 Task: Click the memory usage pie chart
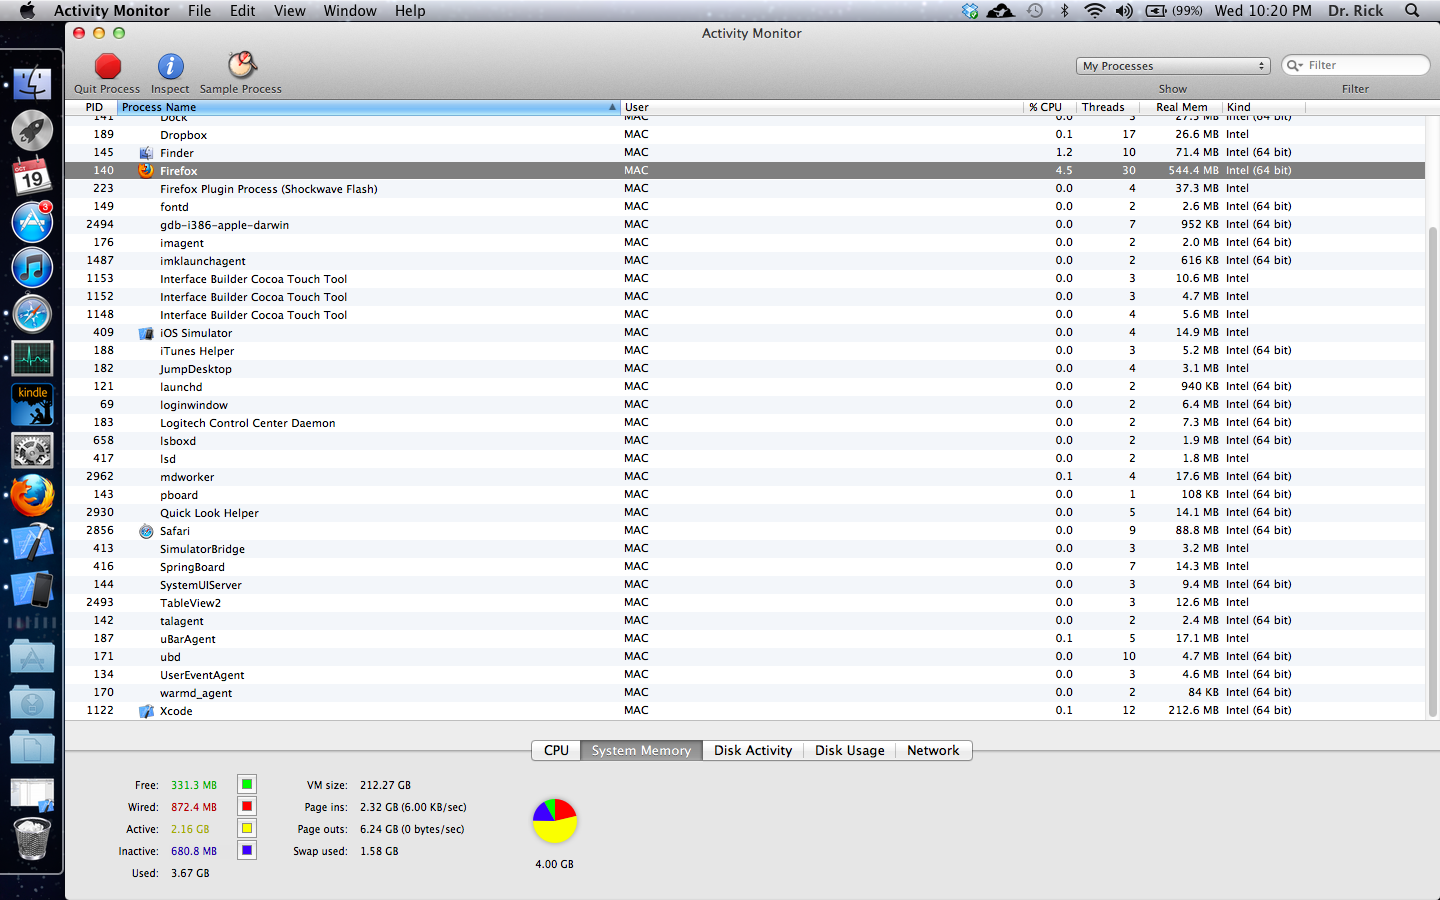[x=555, y=821]
